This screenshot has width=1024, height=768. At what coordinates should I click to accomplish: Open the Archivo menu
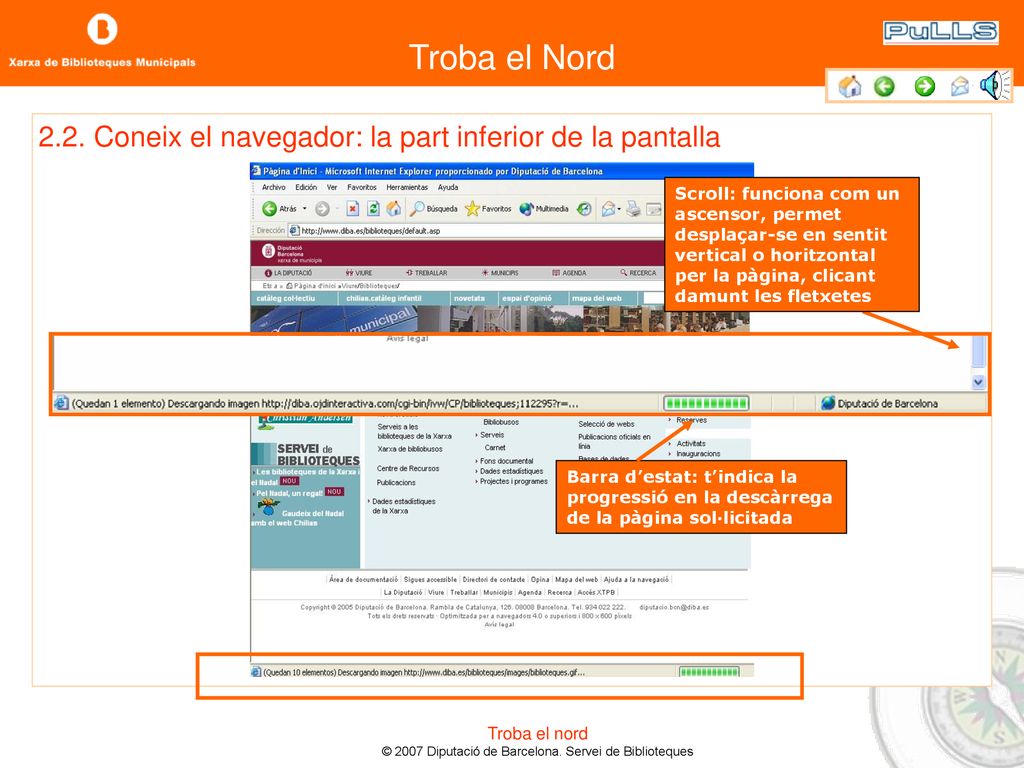tap(274, 187)
